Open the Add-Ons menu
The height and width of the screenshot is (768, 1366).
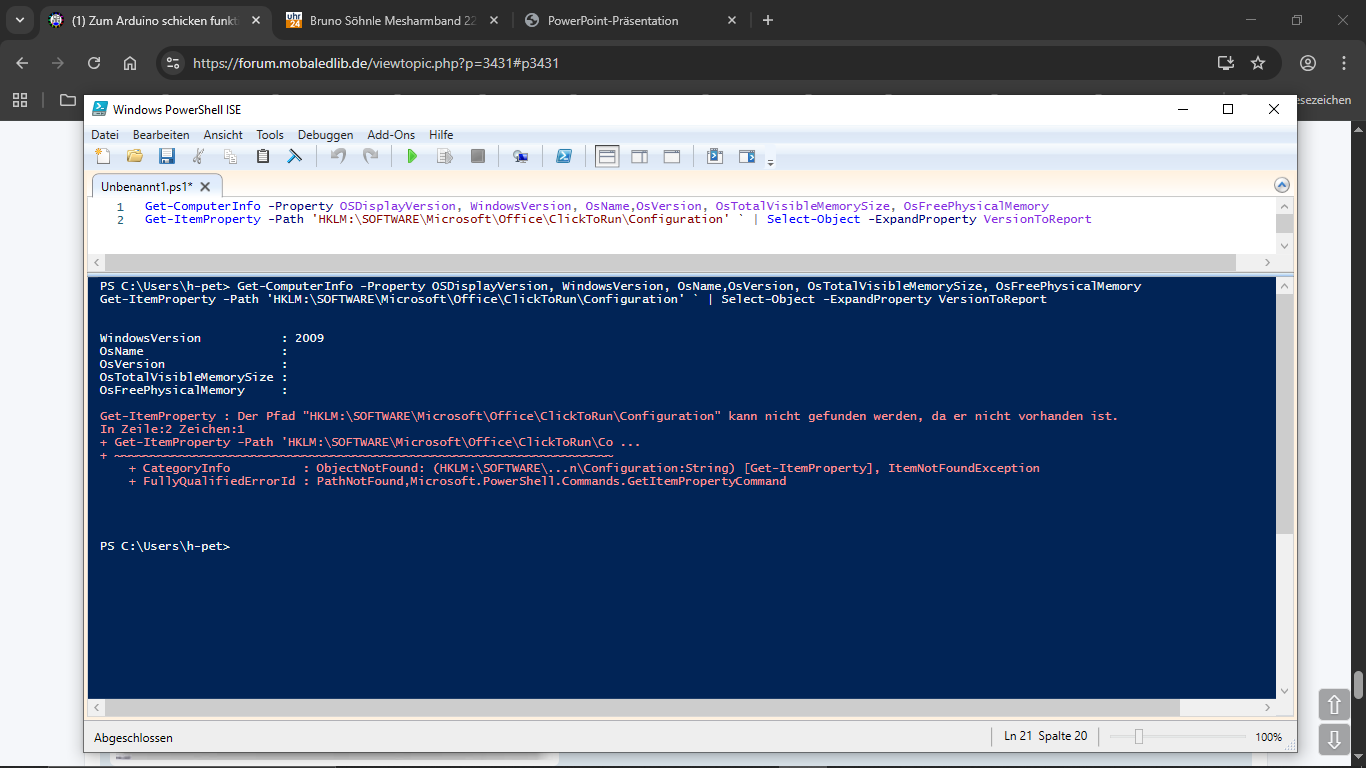[391, 135]
